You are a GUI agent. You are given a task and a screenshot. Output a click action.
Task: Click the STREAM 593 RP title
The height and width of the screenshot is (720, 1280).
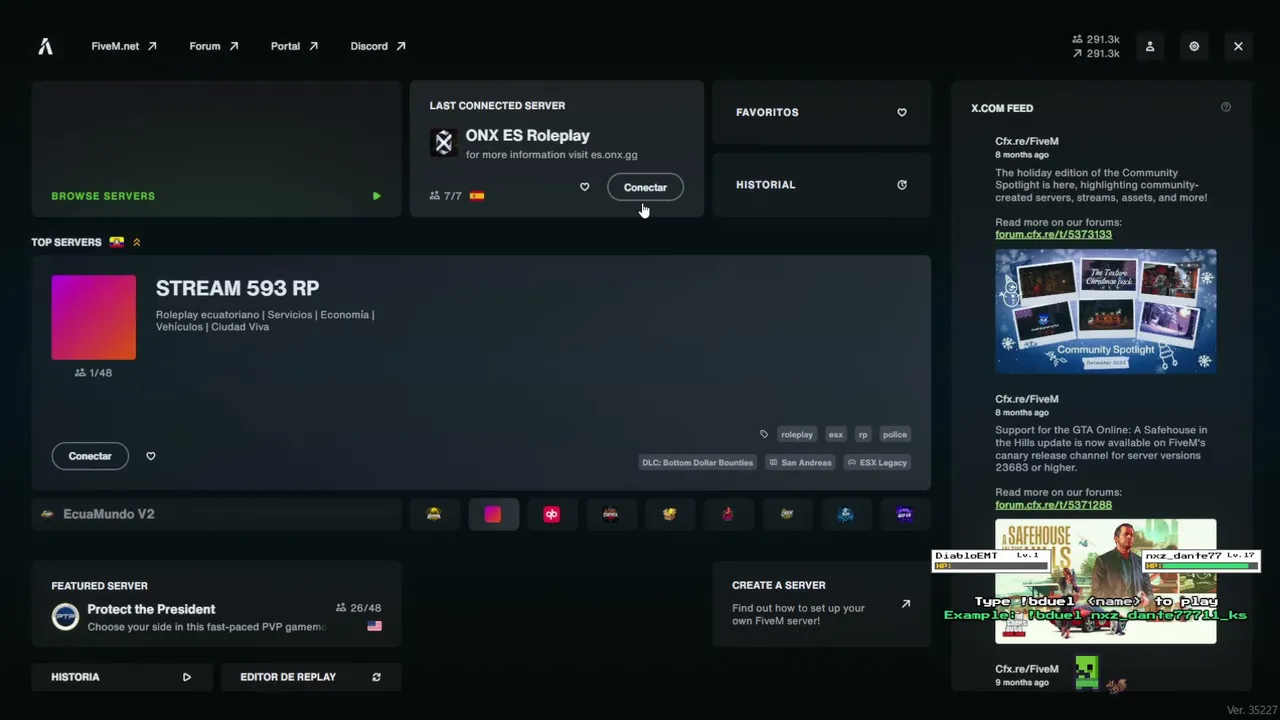coord(237,289)
